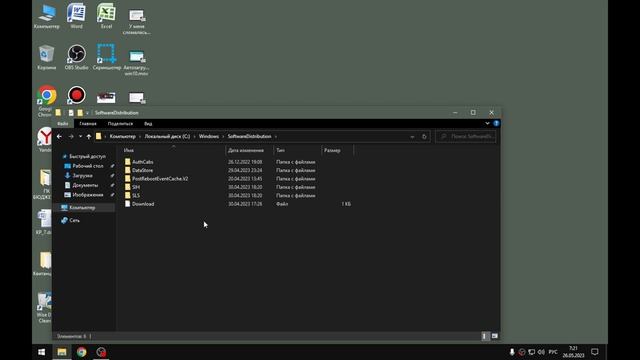Image resolution: width=640 pixels, height=360 pixels.
Task: Open File Explorer on taskbar
Action: pyautogui.click(x=62, y=352)
